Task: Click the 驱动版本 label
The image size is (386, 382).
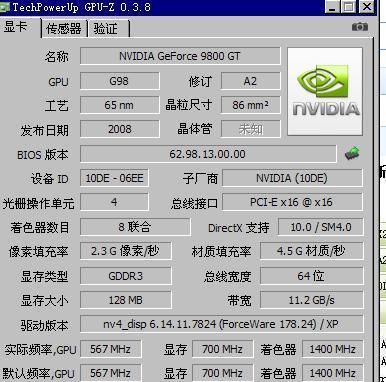Action: pyautogui.click(x=44, y=325)
